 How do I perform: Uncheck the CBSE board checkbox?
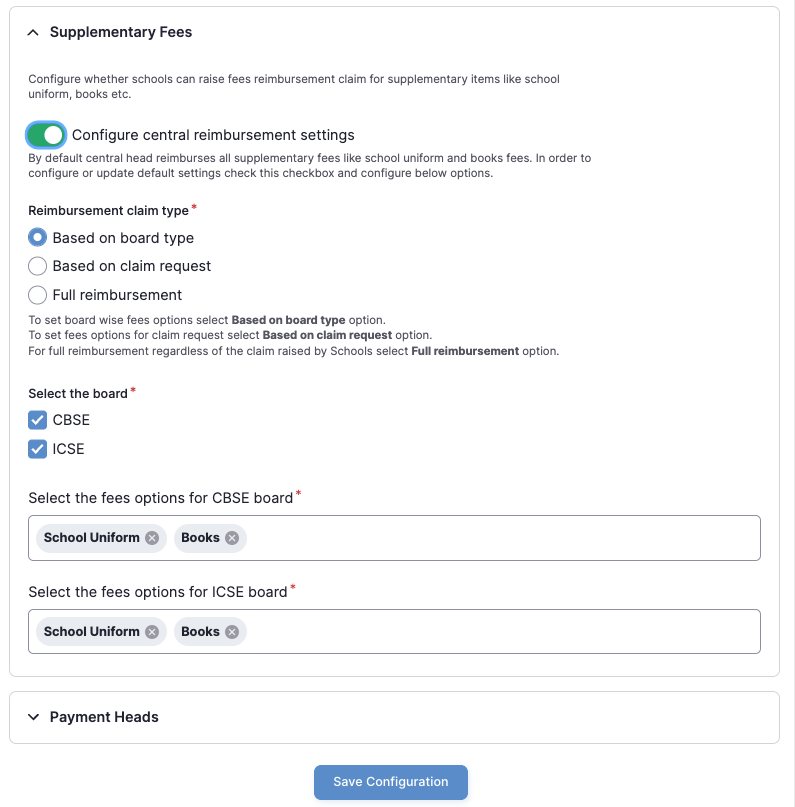pyautogui.click(x=37, y=420)
